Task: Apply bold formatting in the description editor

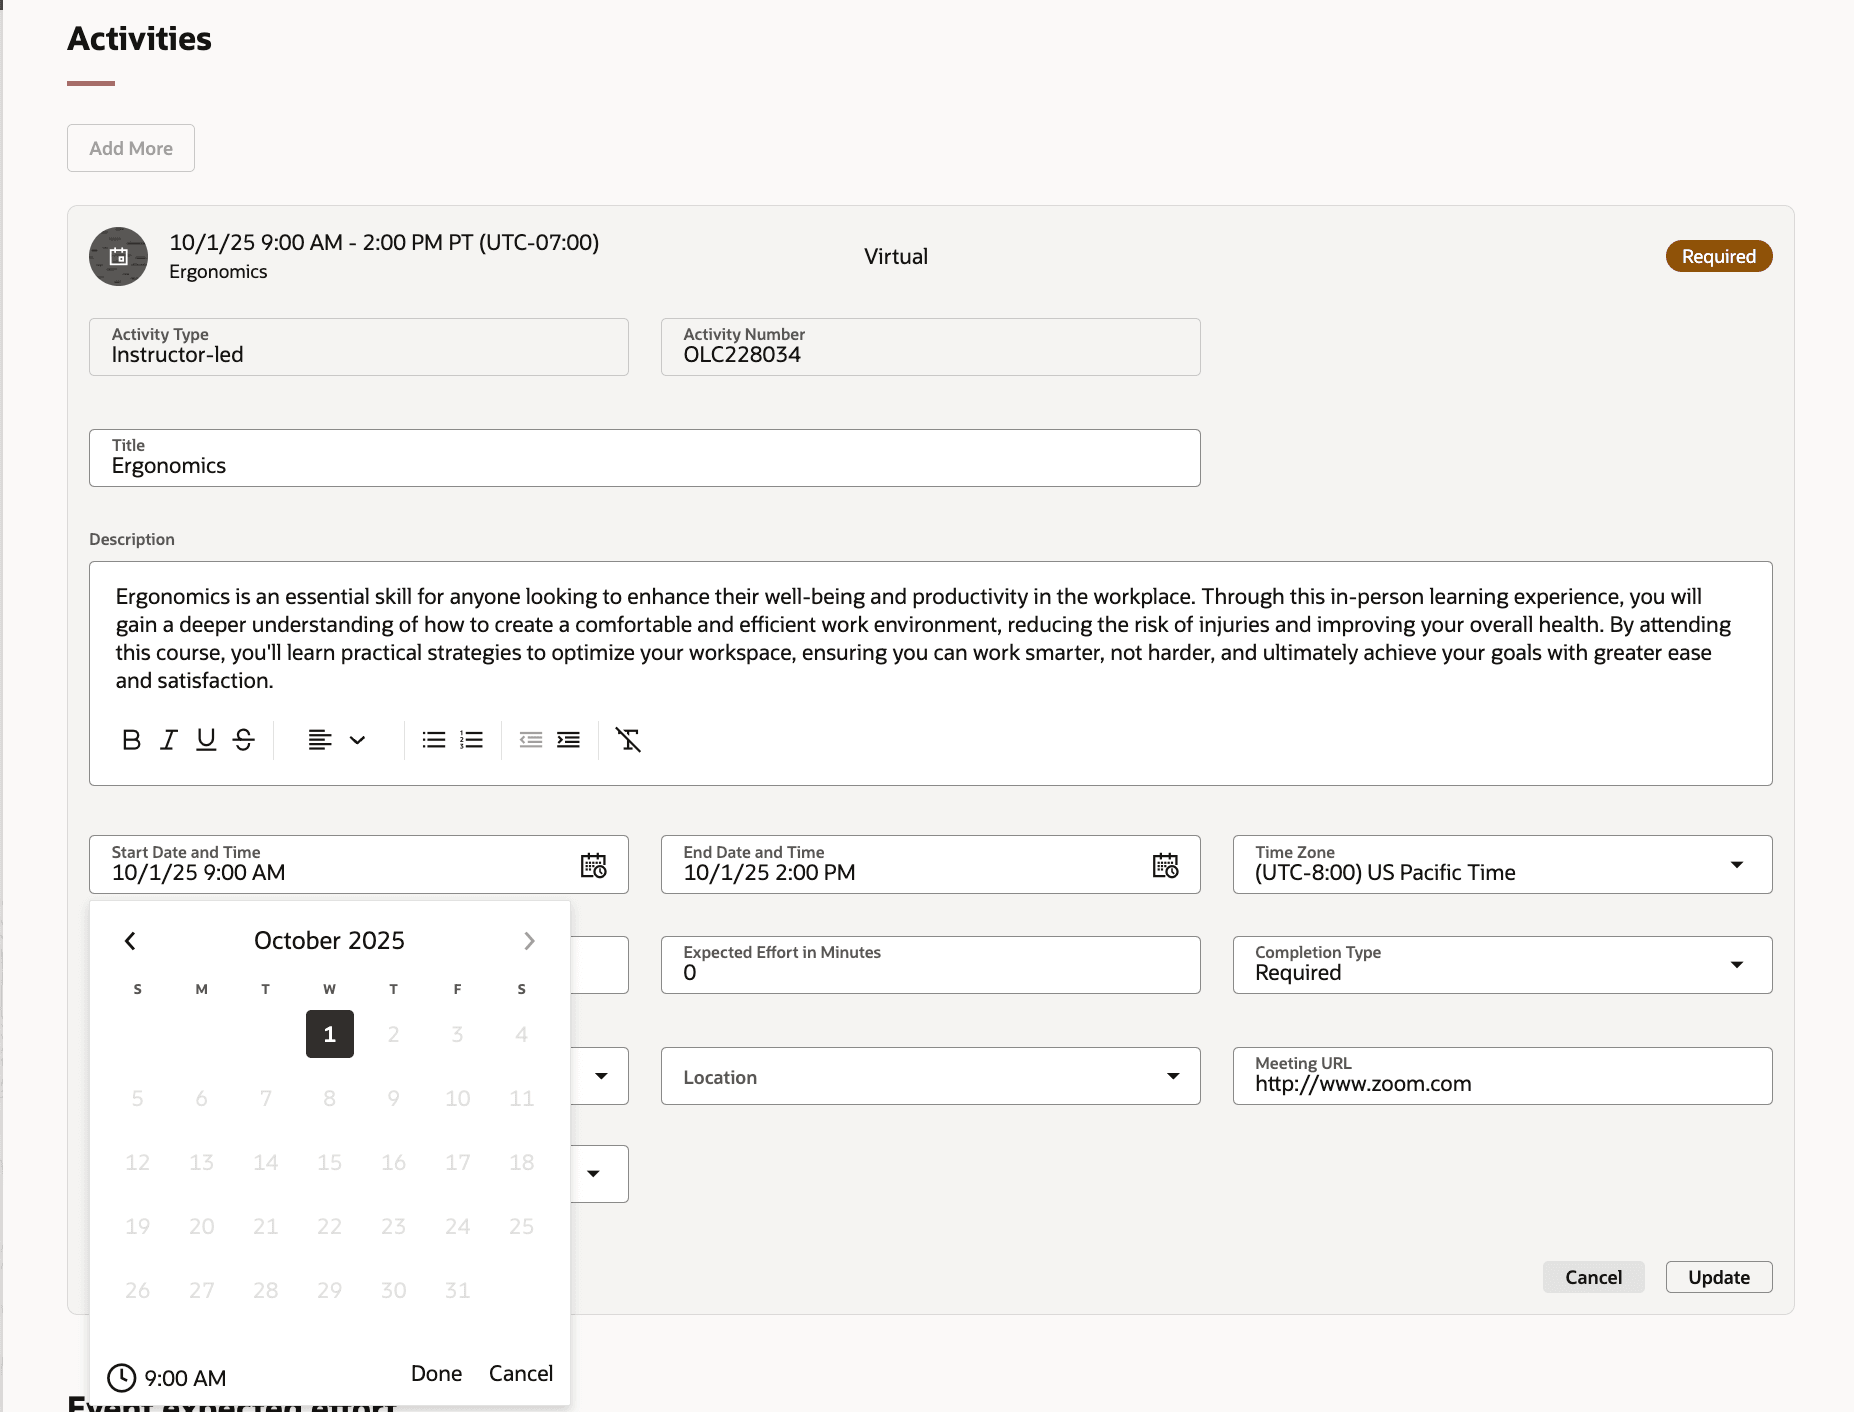Action: pos(131,740)
